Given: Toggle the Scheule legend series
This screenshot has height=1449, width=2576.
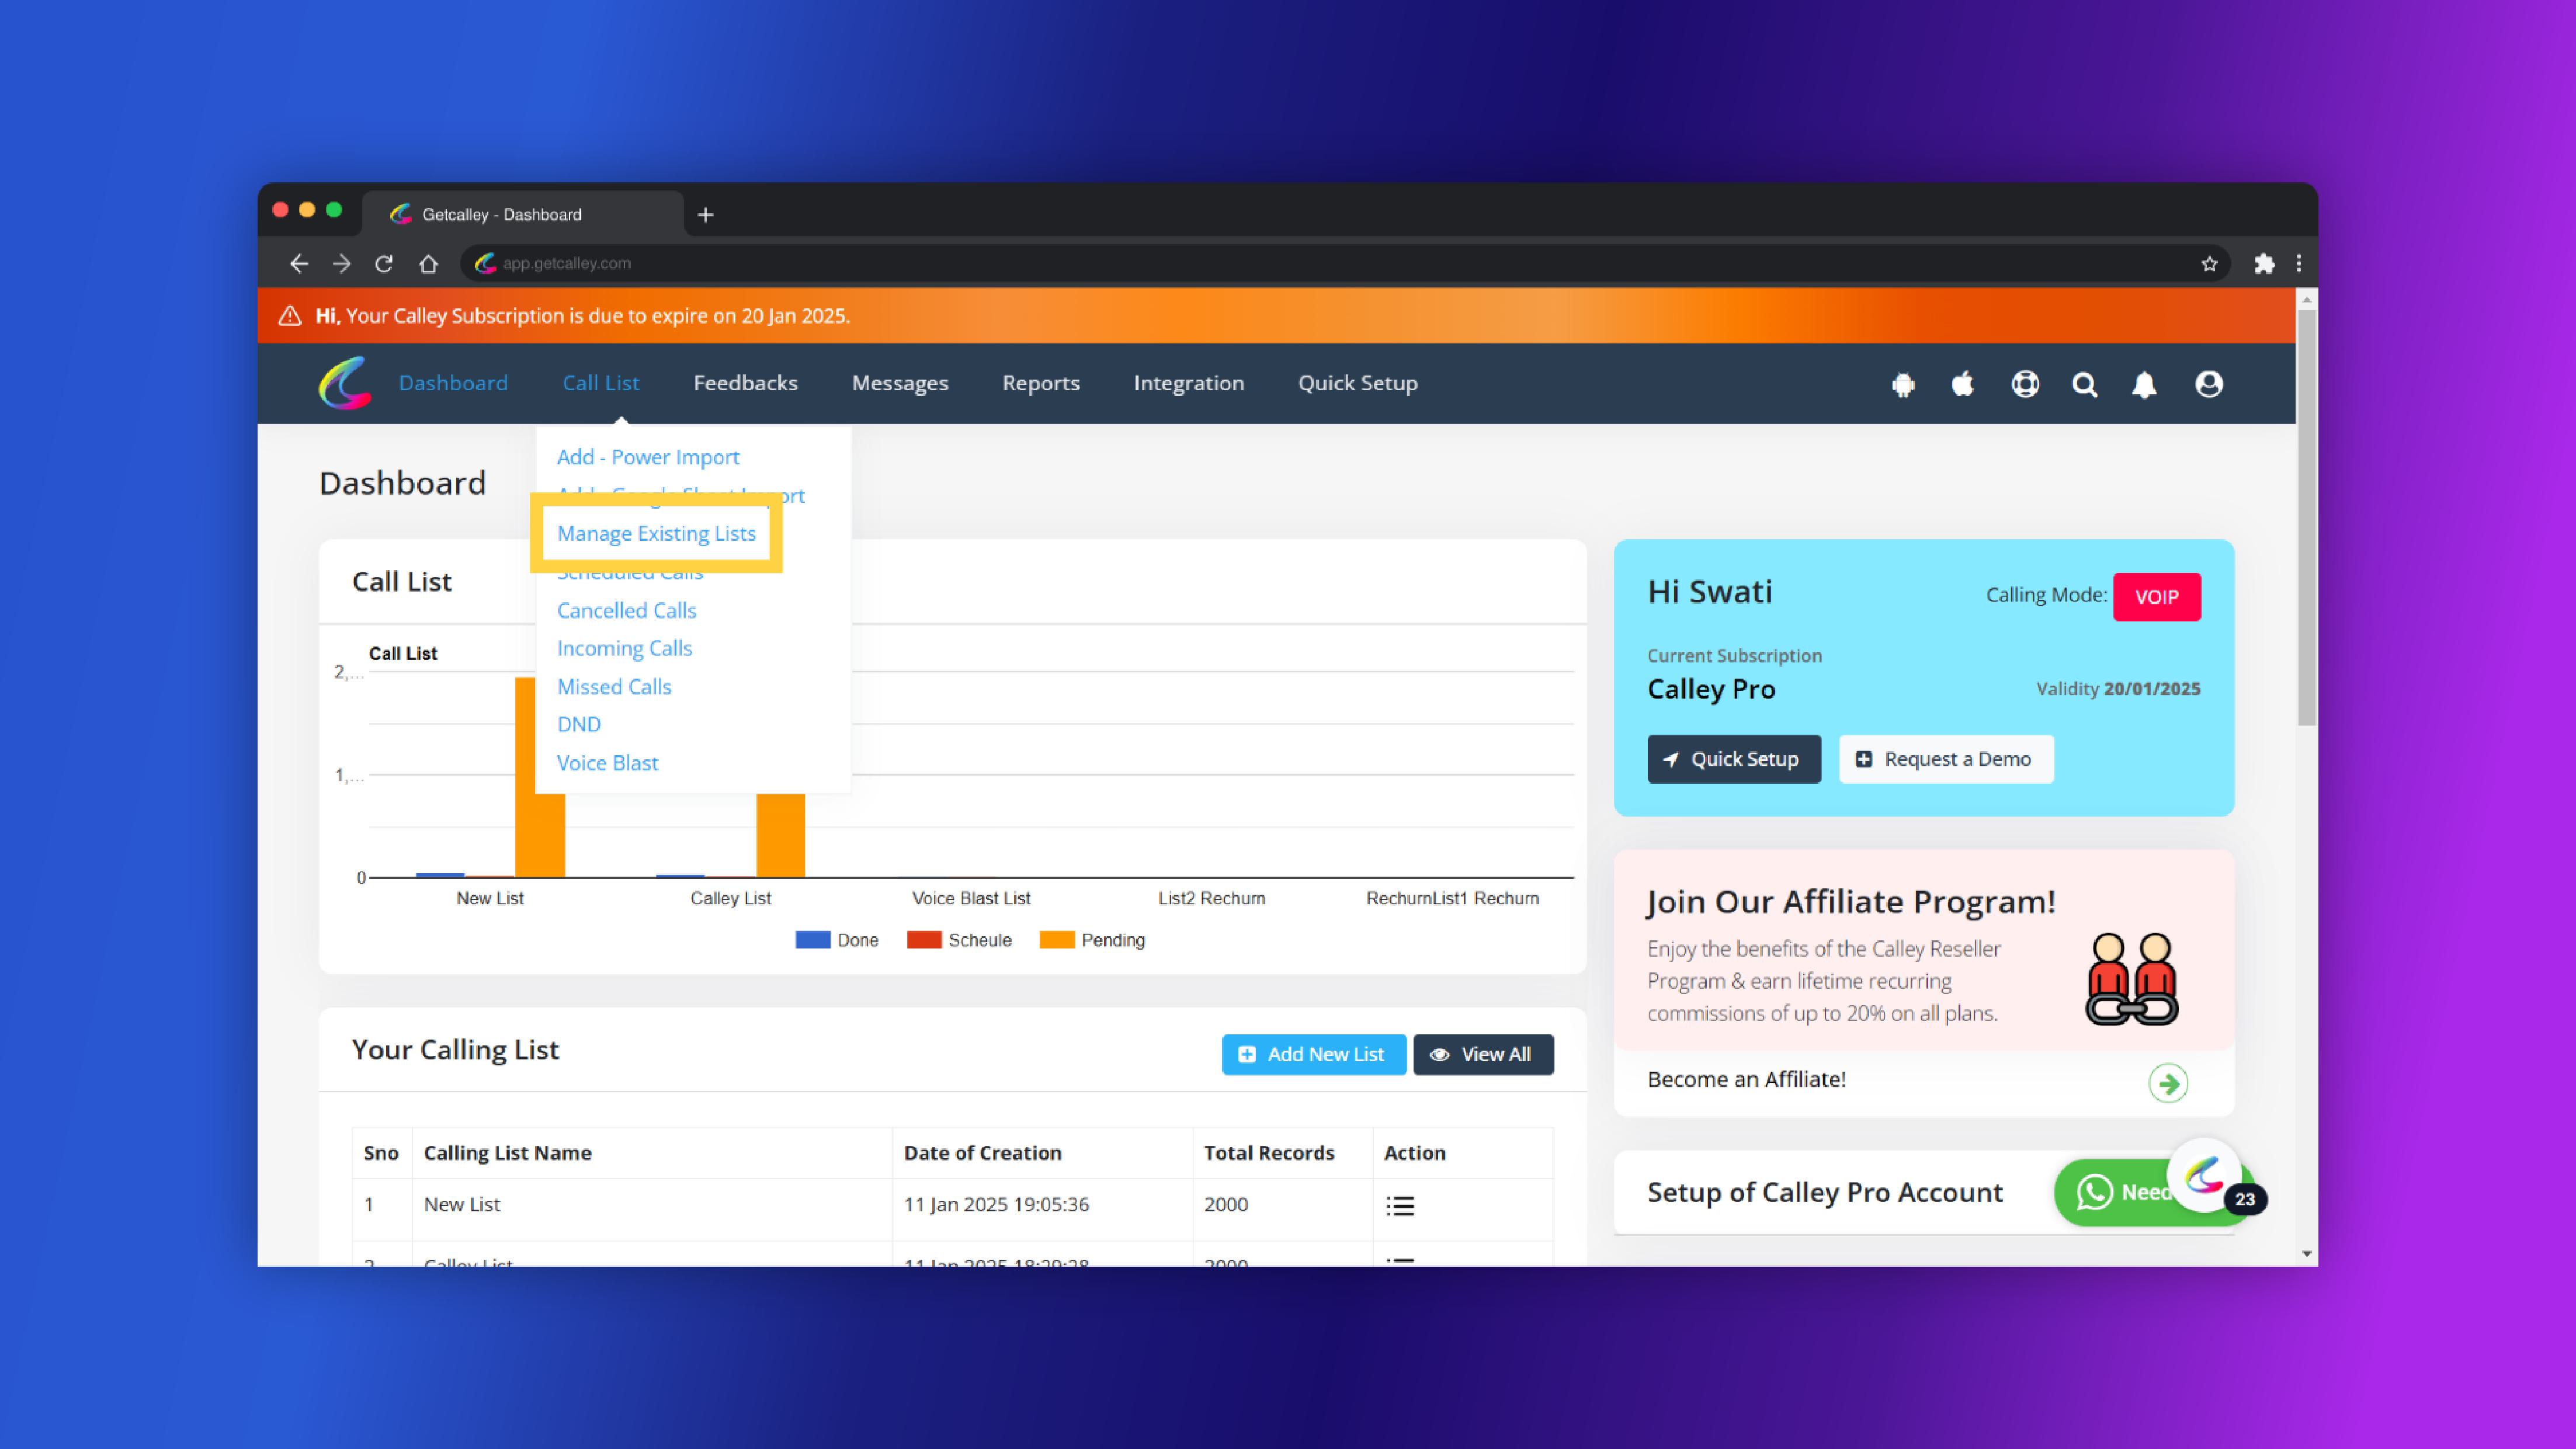Looking at the screenshot, I should pos(959,940).
